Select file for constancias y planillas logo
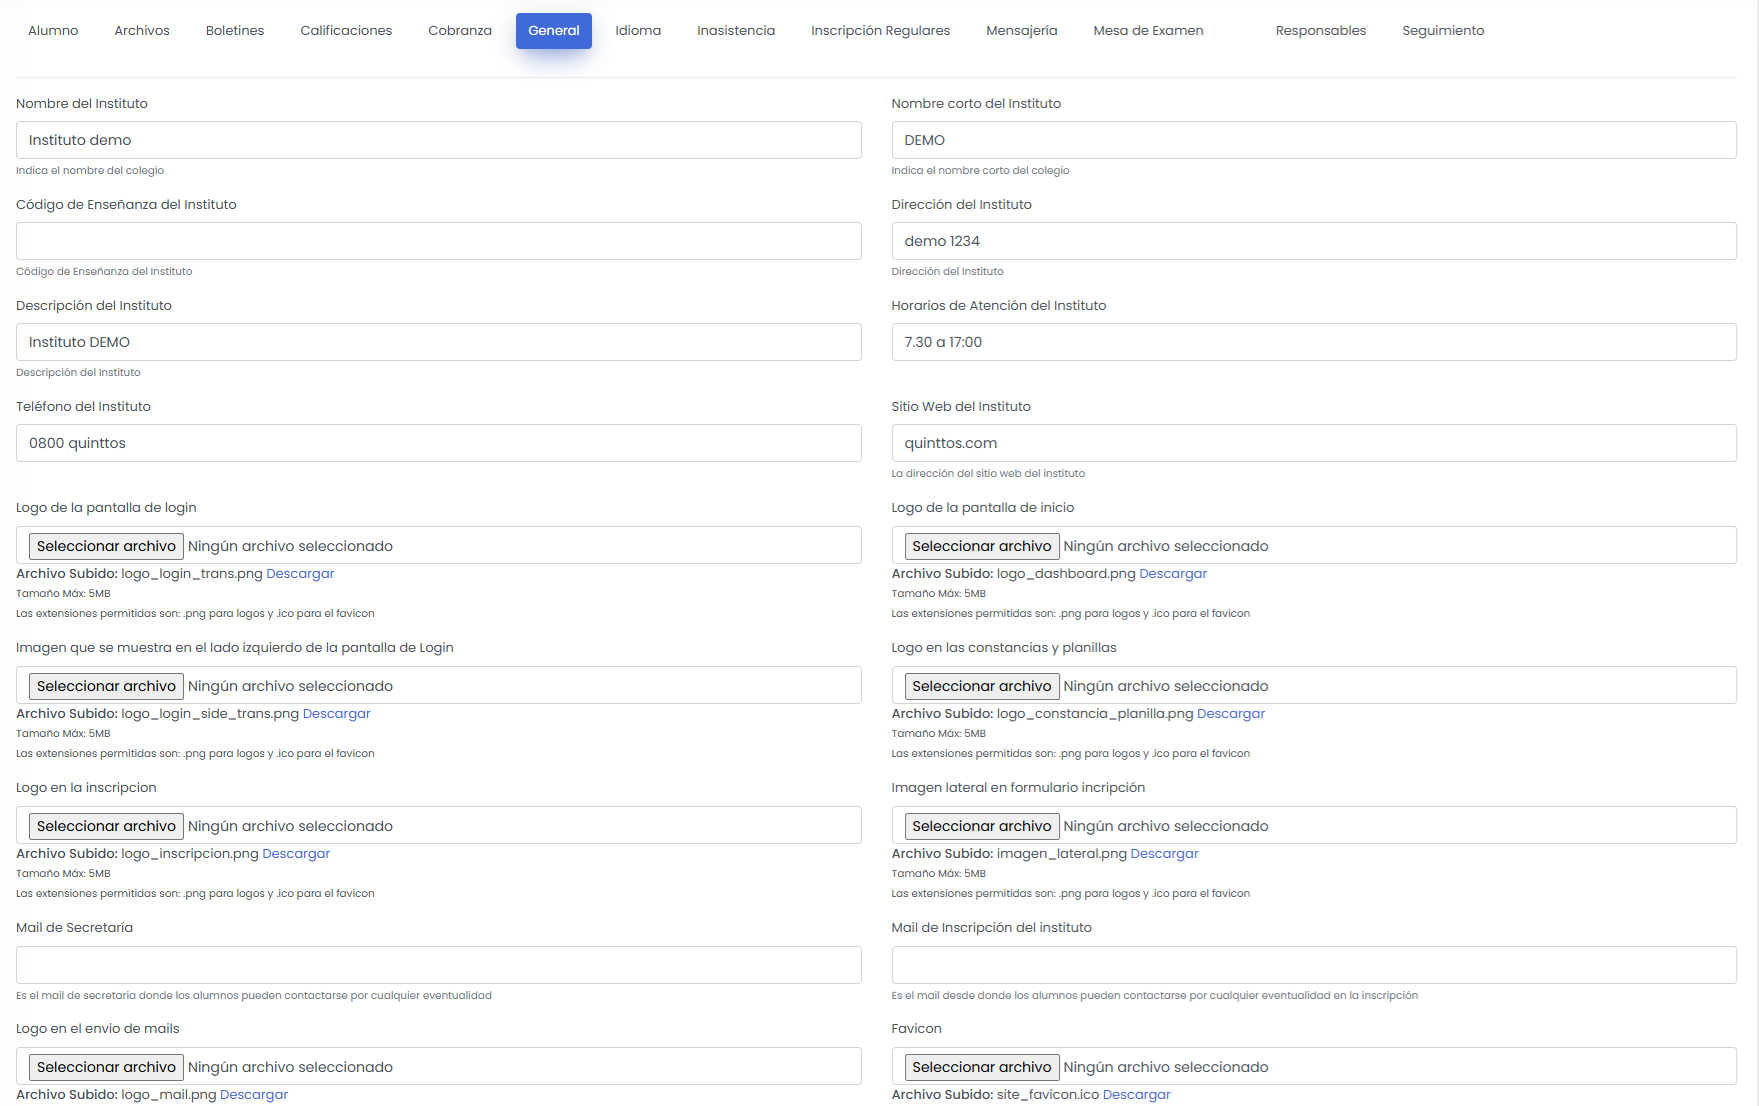Image resolution: width=1759 pixels, height=1106 pixels. point(982,686)
